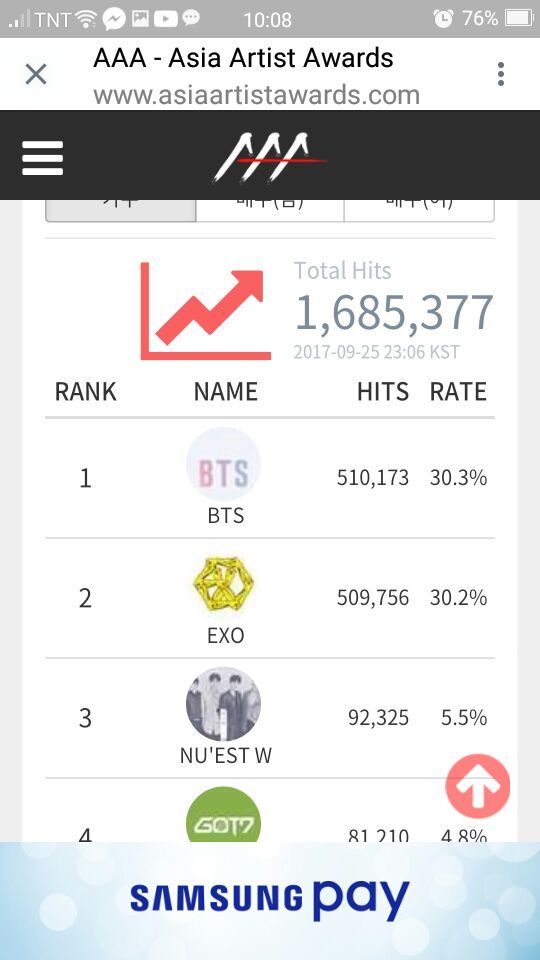The height and width of the screenshot is (960, 540).
Task: Tap the Messenger notification icon in status bar
Action: (x=114, y=19)
